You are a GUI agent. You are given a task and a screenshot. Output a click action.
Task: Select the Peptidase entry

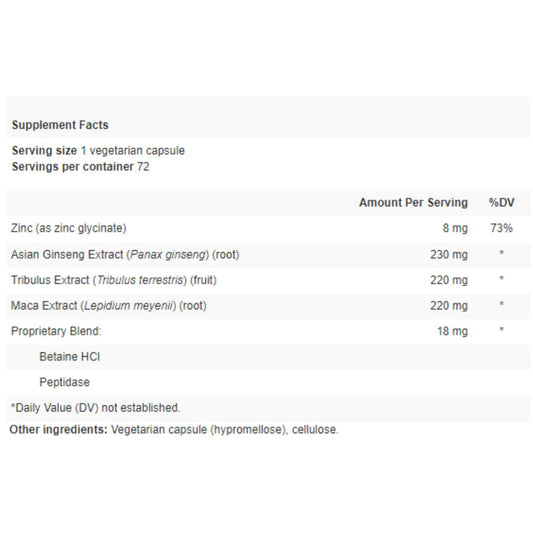[x=64, y=382]
